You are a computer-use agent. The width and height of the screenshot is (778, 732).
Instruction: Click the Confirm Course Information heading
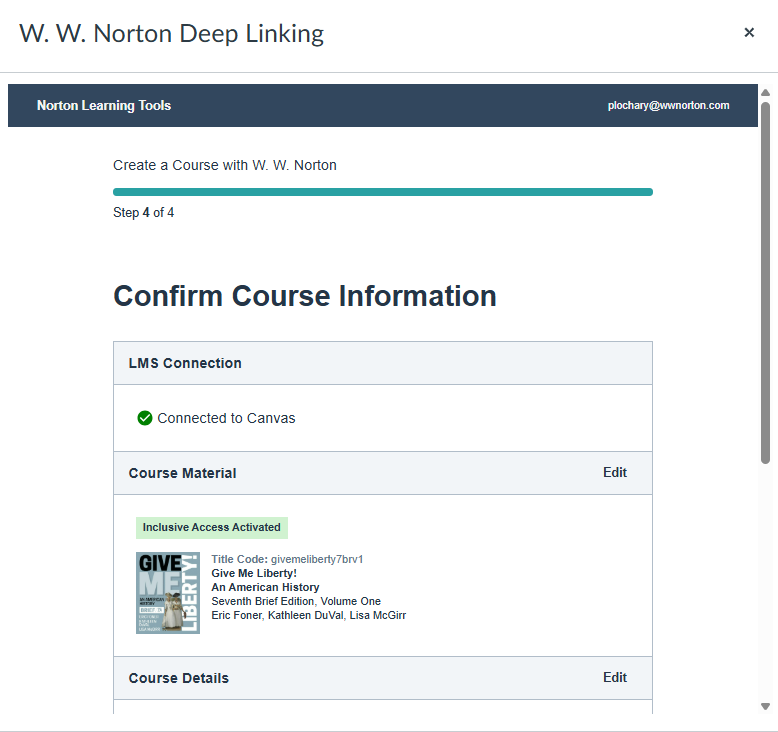[305, 296]
